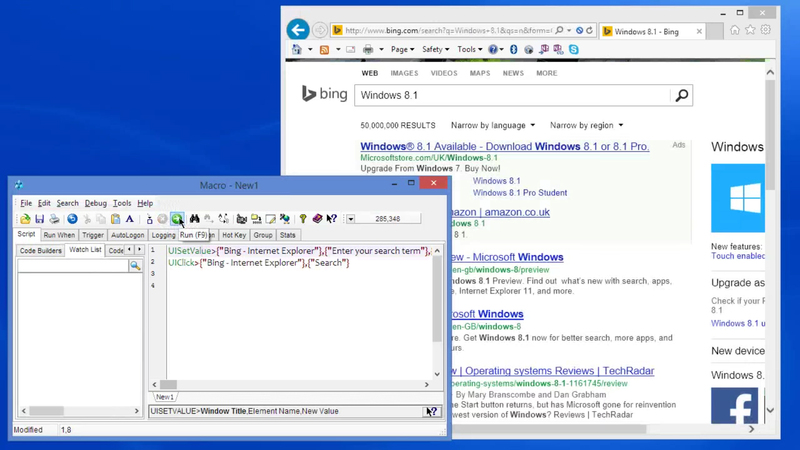Go back in Internet Explorer
Viewport: 800px width, 450px height.
pos(298,30)
